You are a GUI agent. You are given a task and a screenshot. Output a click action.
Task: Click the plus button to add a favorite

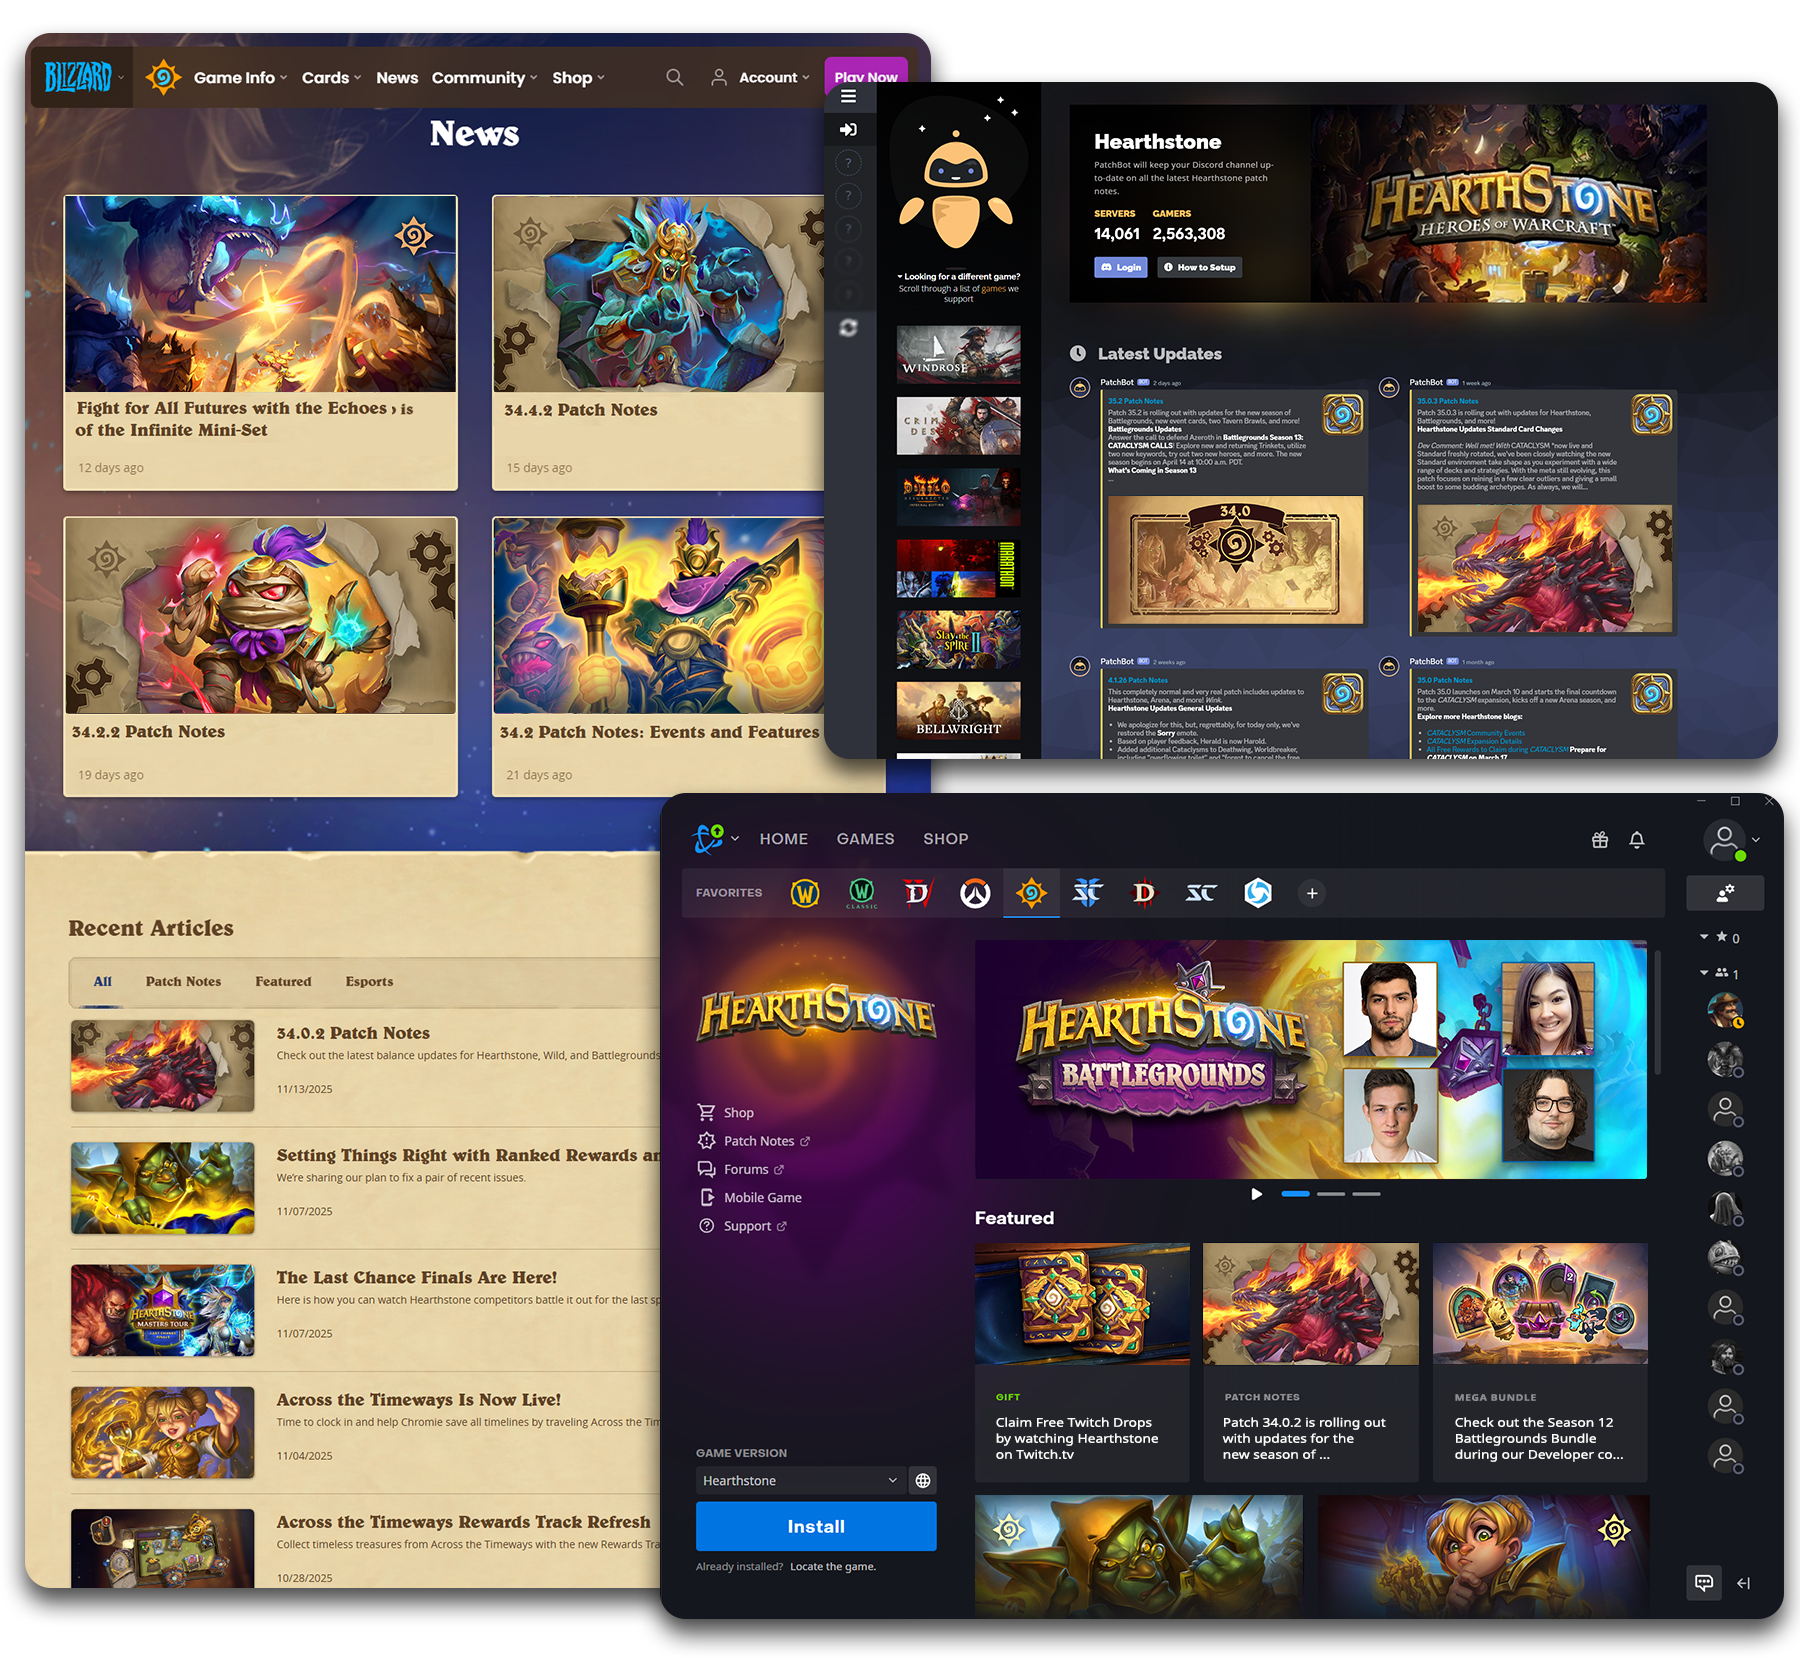pyautogui.click(x=1312, y=893)
